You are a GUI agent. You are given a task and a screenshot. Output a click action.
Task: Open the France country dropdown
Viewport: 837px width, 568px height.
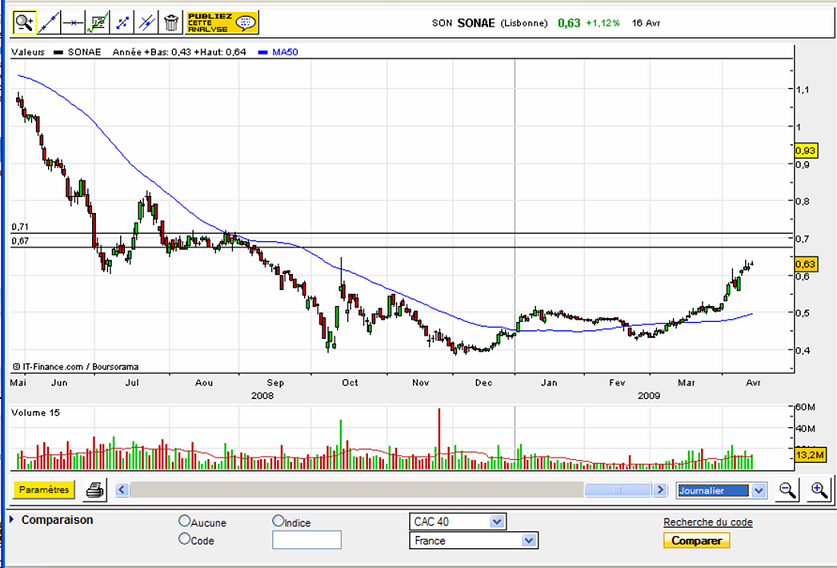click(474, 540)
